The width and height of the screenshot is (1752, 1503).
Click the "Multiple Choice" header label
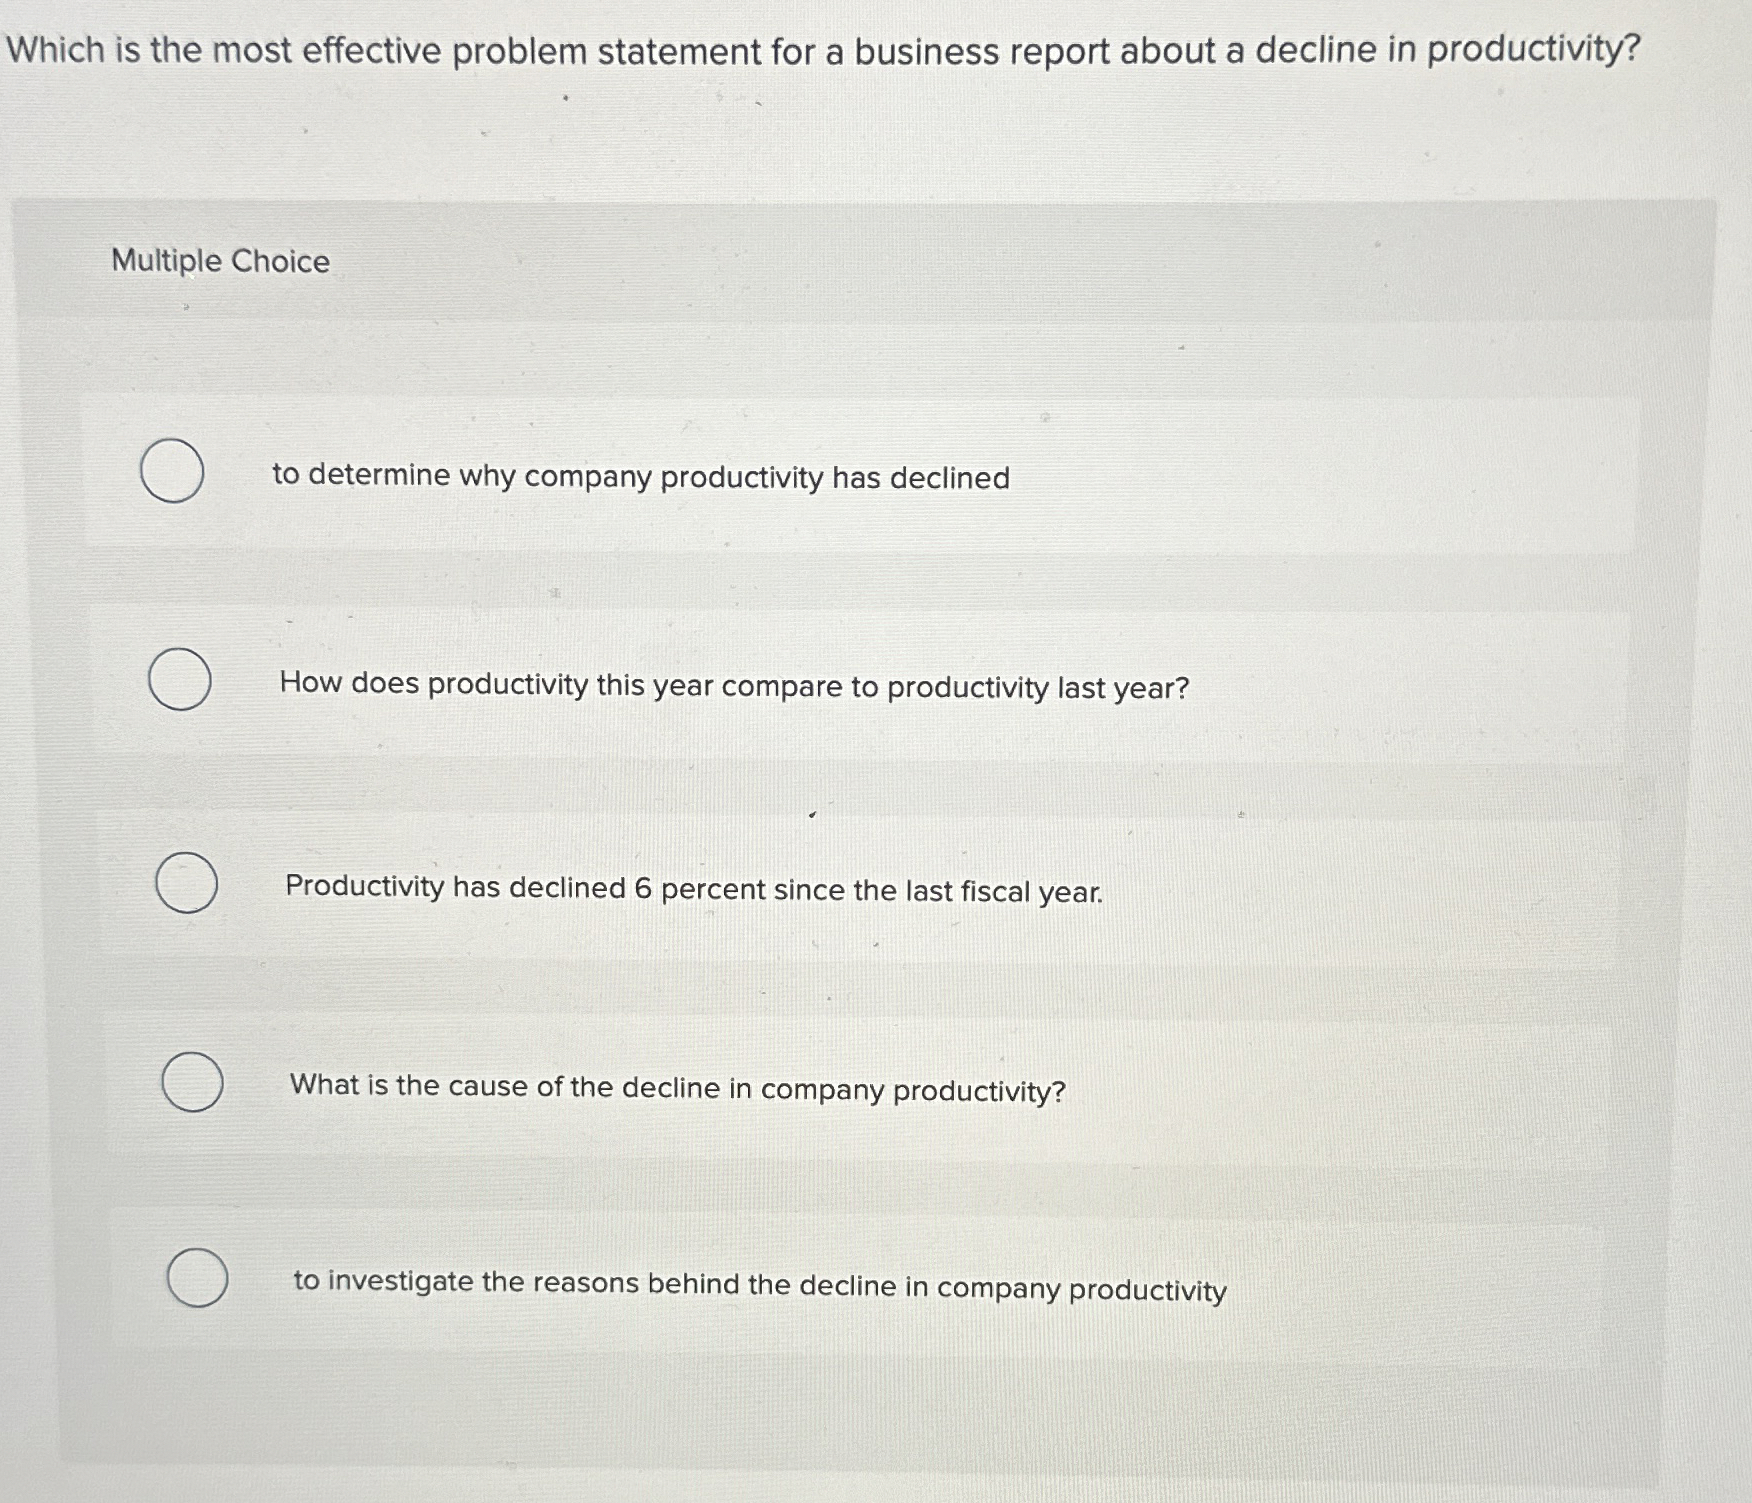point(218,262)
